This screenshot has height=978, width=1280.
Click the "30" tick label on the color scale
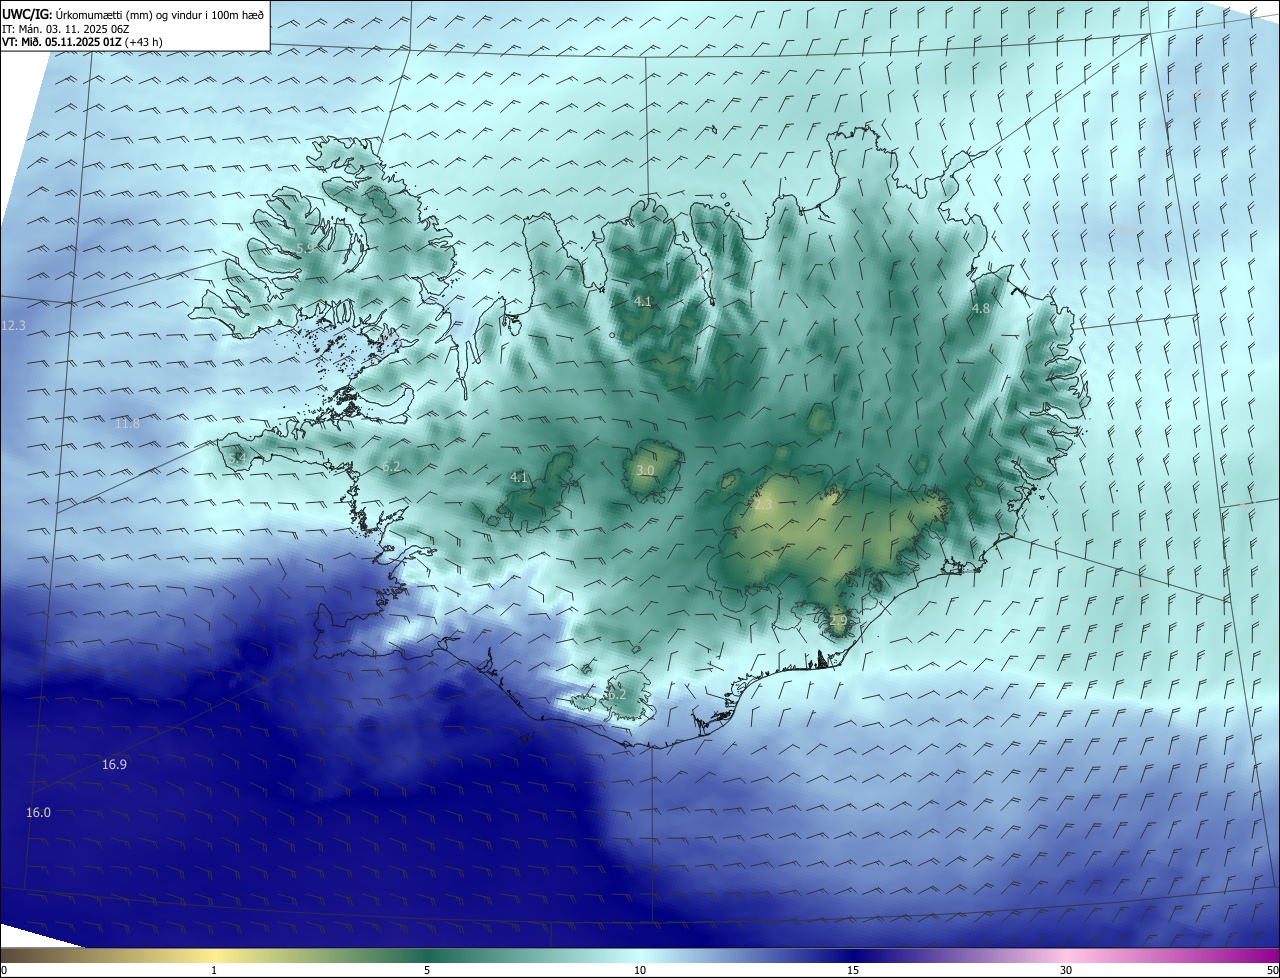[1066, 971]
